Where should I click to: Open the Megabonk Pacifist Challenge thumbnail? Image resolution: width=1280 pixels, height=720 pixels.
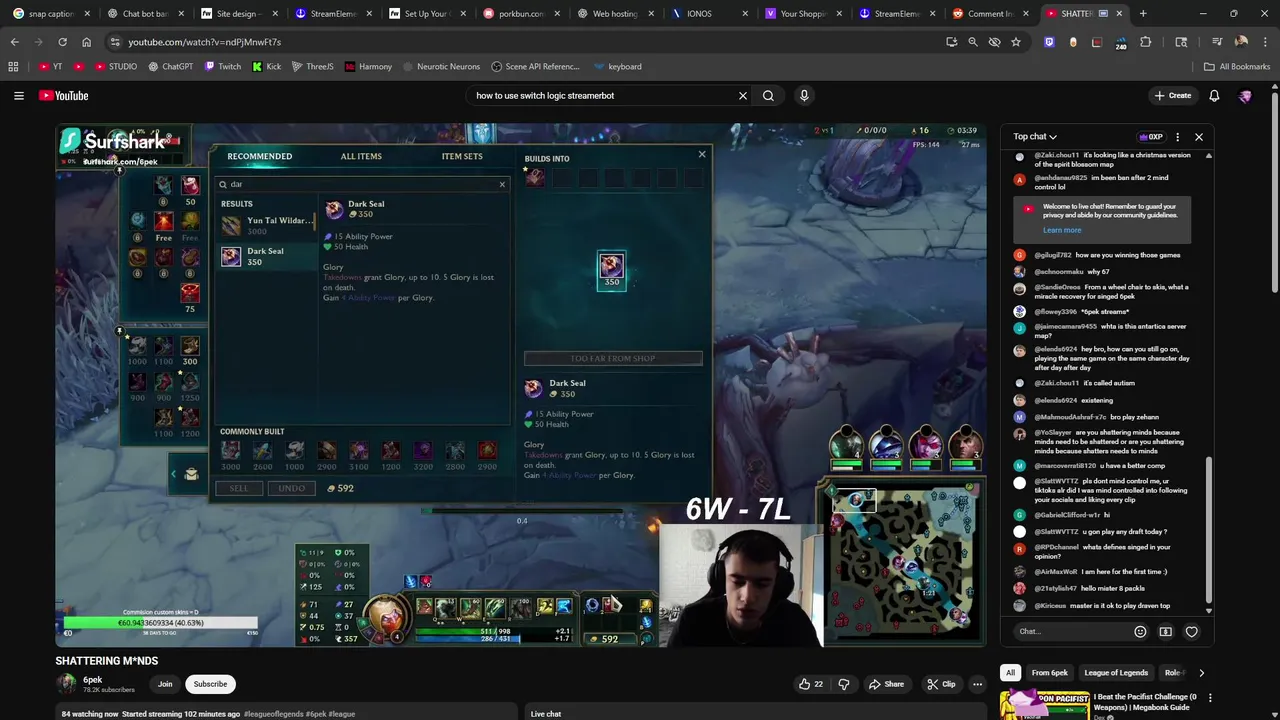[x=1044, y=704]
